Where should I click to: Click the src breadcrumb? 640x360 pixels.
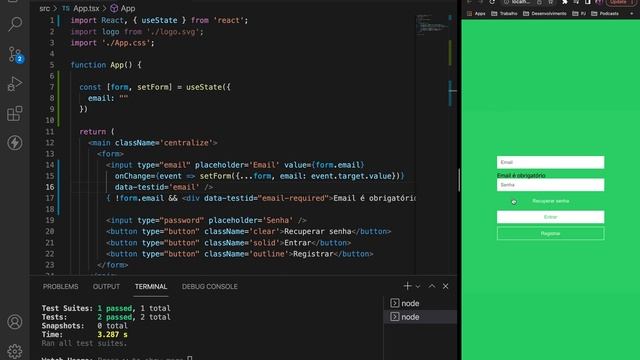tap(44, 8)
